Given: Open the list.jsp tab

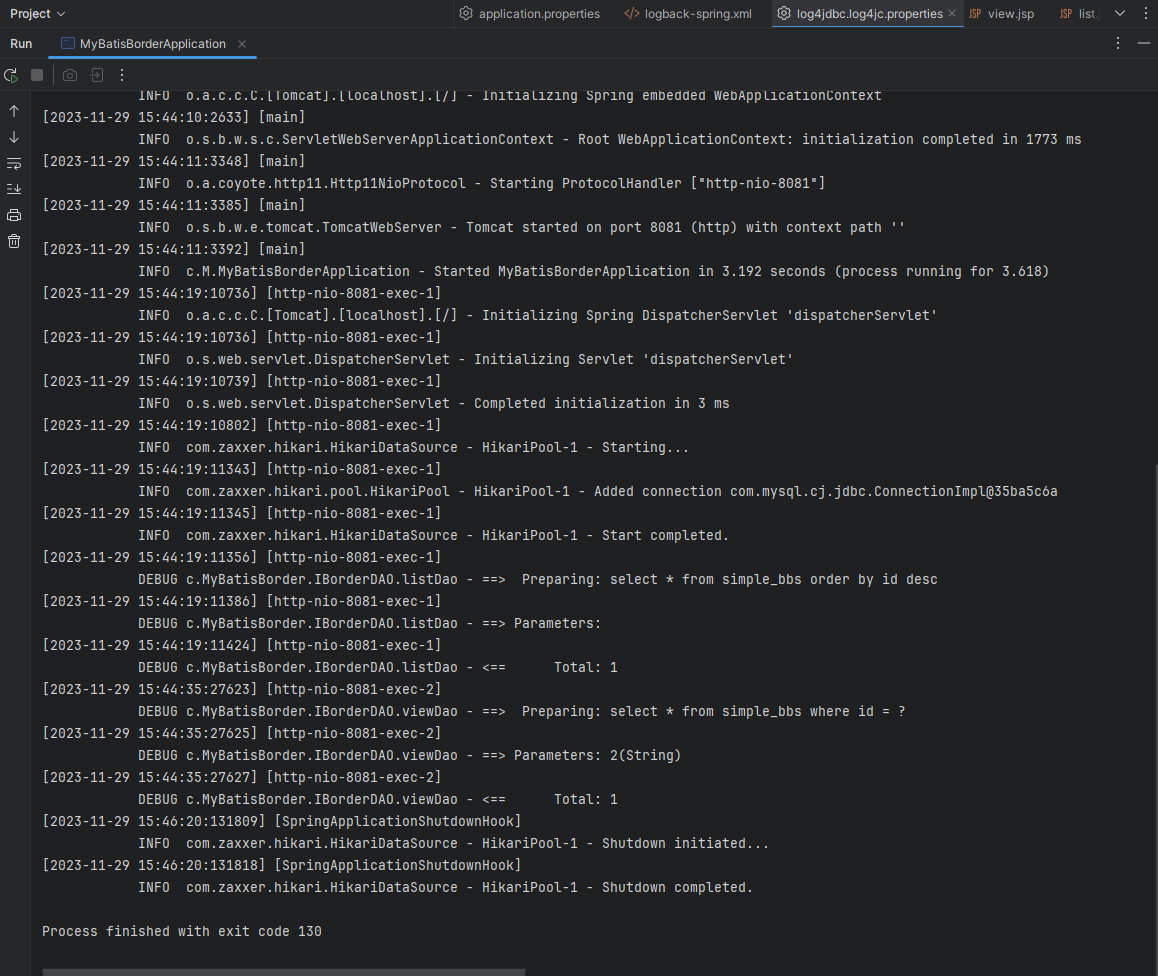Looking at the screenshot, I should (1079, 13).
